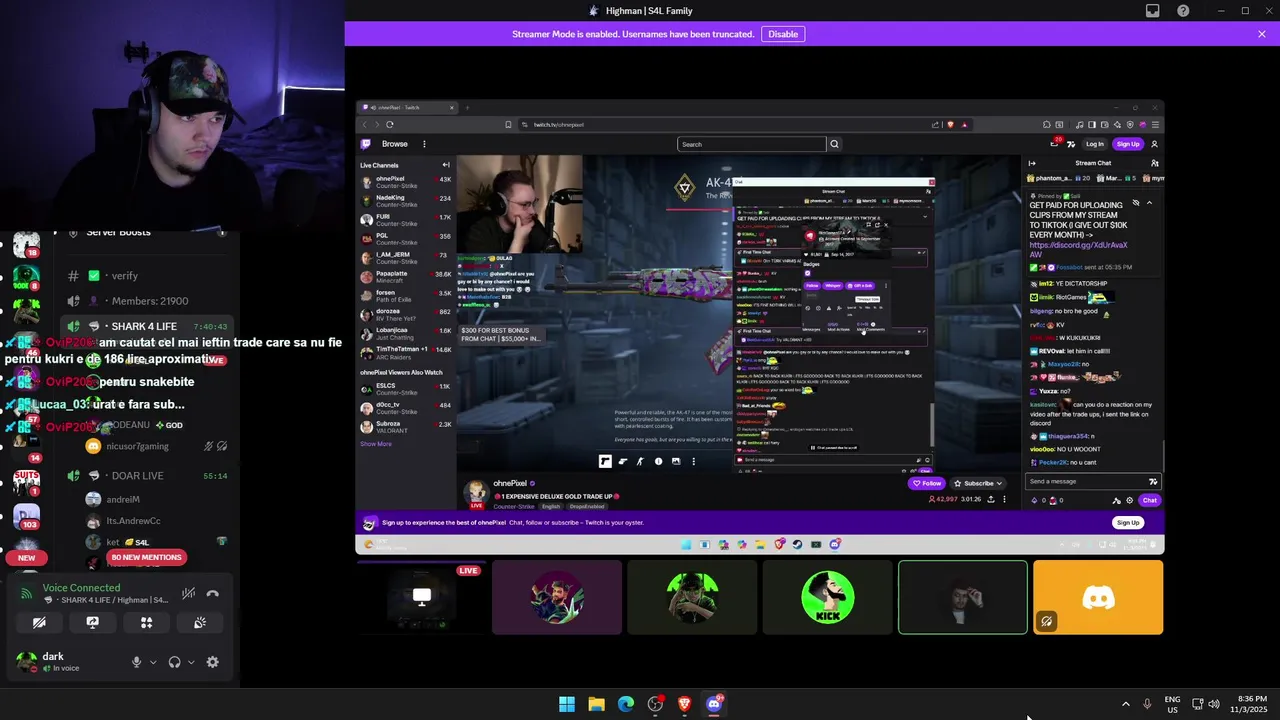Select the green-outlined webcam participant tile
This screenshot has height=720, width=1280.
coord(962,597)
